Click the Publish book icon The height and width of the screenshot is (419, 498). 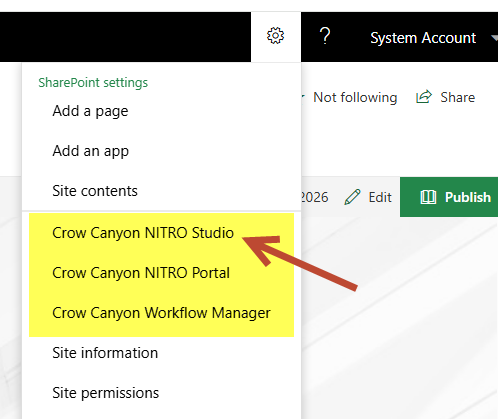(x=428, y=197)
